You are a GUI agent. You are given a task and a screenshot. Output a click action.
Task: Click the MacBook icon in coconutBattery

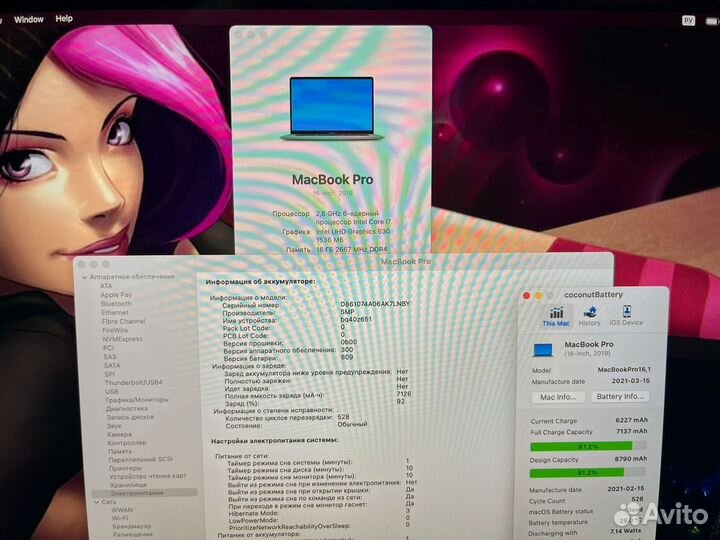(x=543, y=350)
